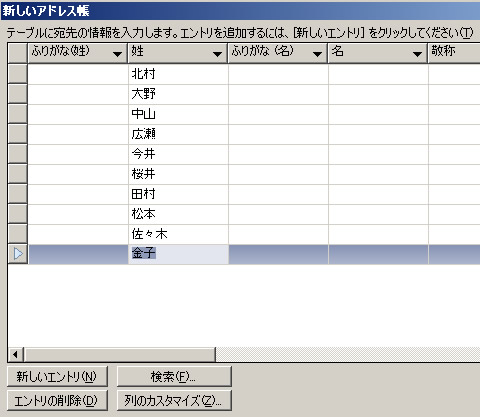Click the top-left select-all corner cell

click(18, 53)
